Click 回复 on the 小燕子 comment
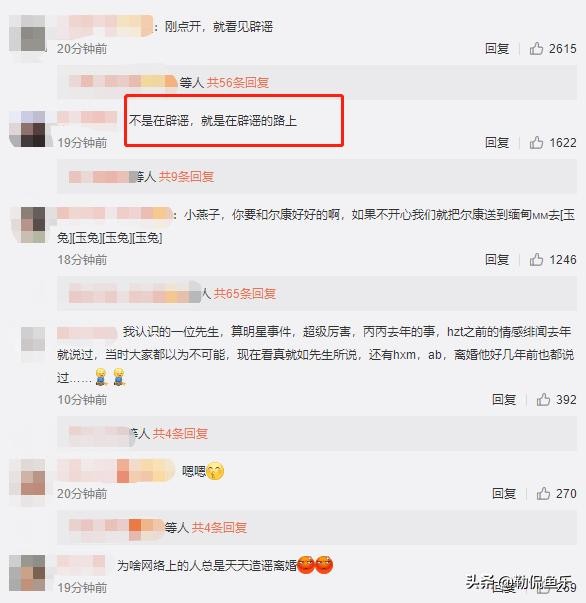 [x=497, y=260]
